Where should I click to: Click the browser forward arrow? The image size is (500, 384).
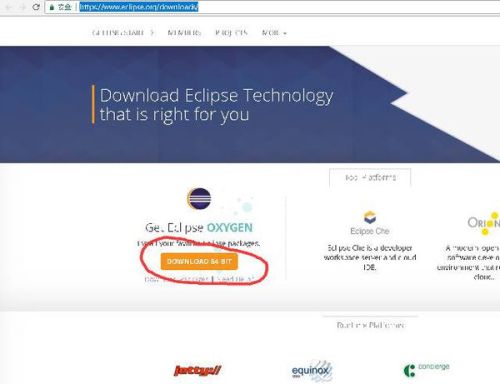tap(23, 7)
